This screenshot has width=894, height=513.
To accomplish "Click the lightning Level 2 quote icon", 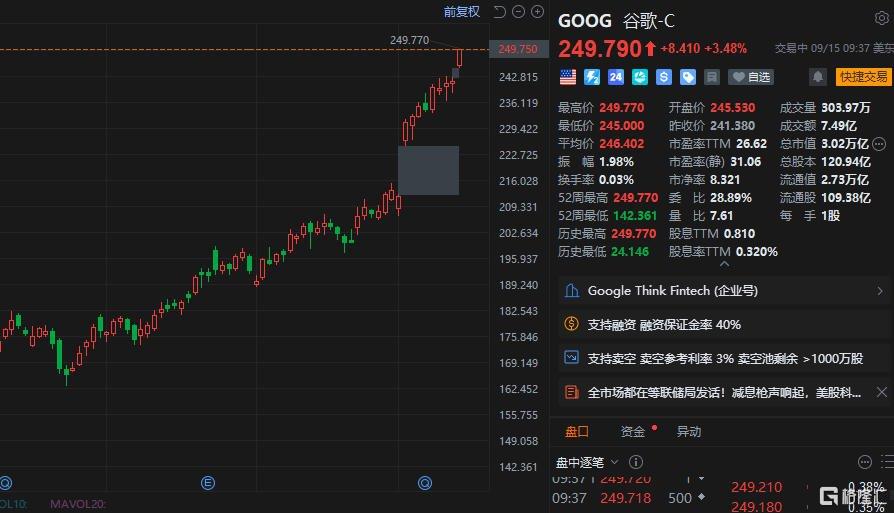I will point(592,77).
